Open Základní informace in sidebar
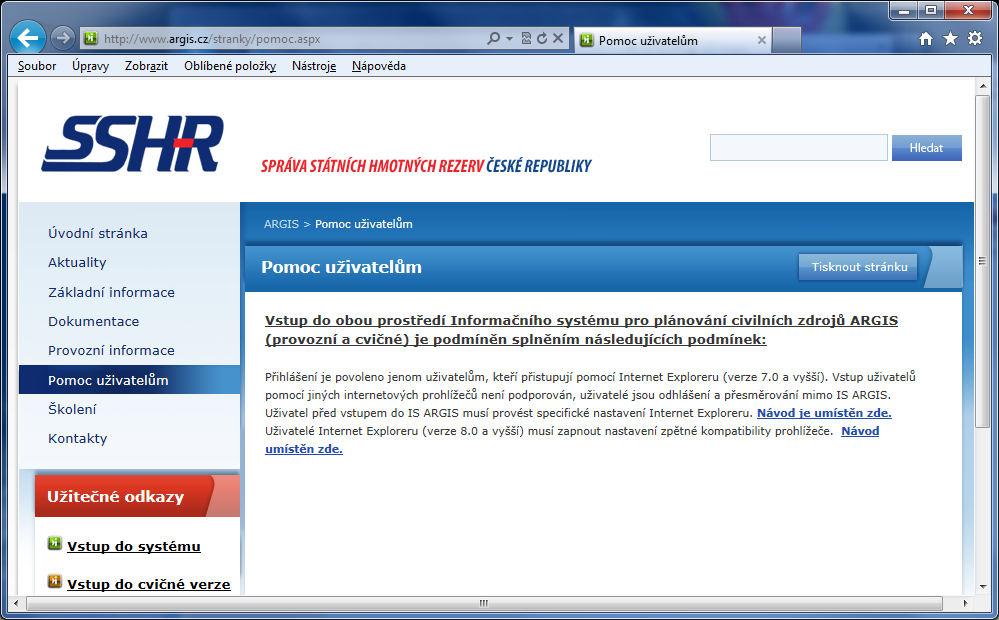Image resolution: width=999 pixels, height=620 pixels. [x=111, y=292]
